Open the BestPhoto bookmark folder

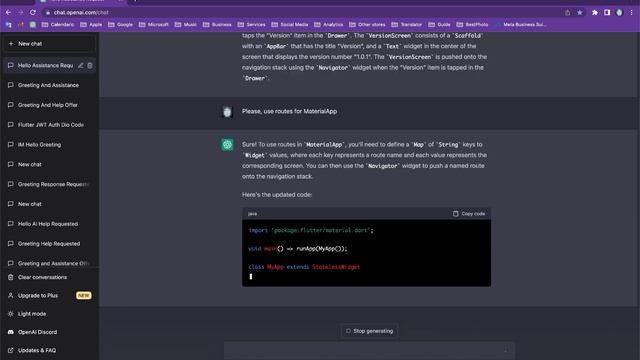[x=472, y=24]
